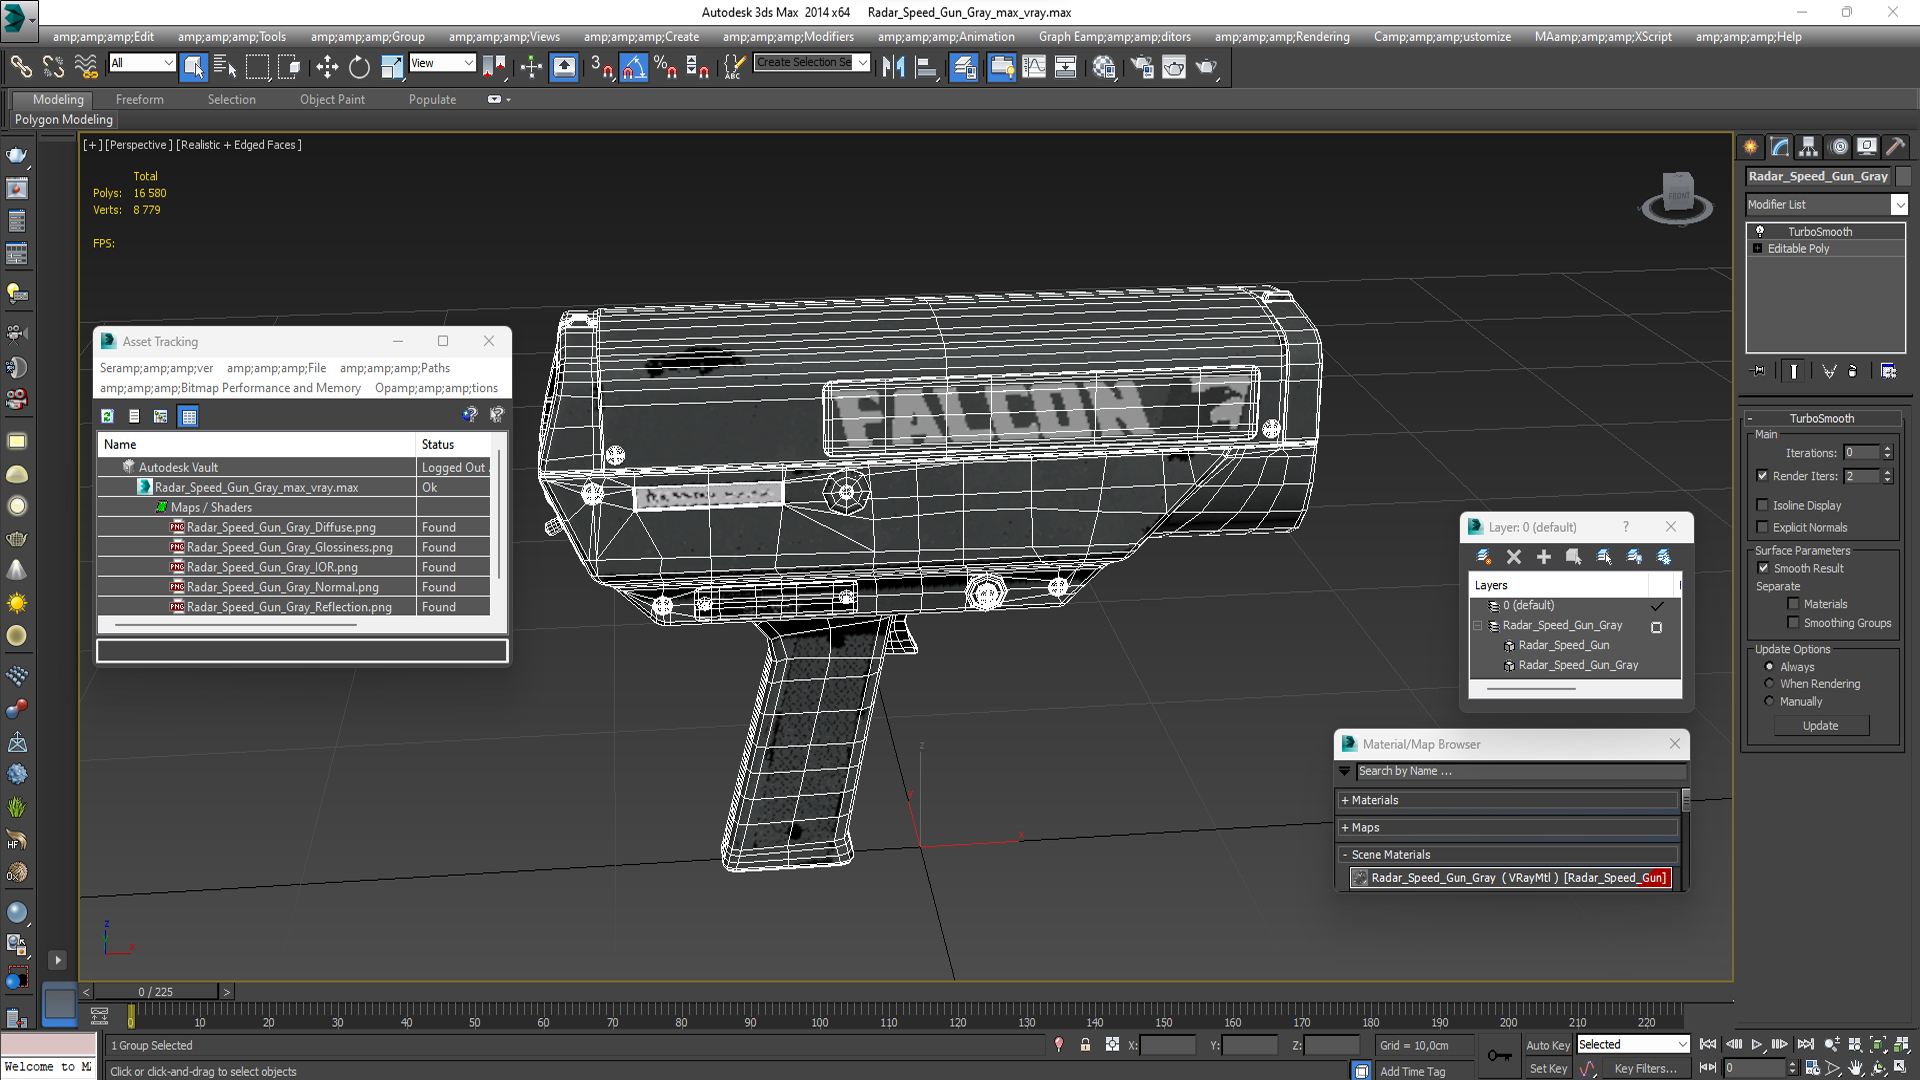Viewport: 1920px width, 1080px height.
Task: Switch to the Freeform ribbon tab
Action: coord(139,100)
